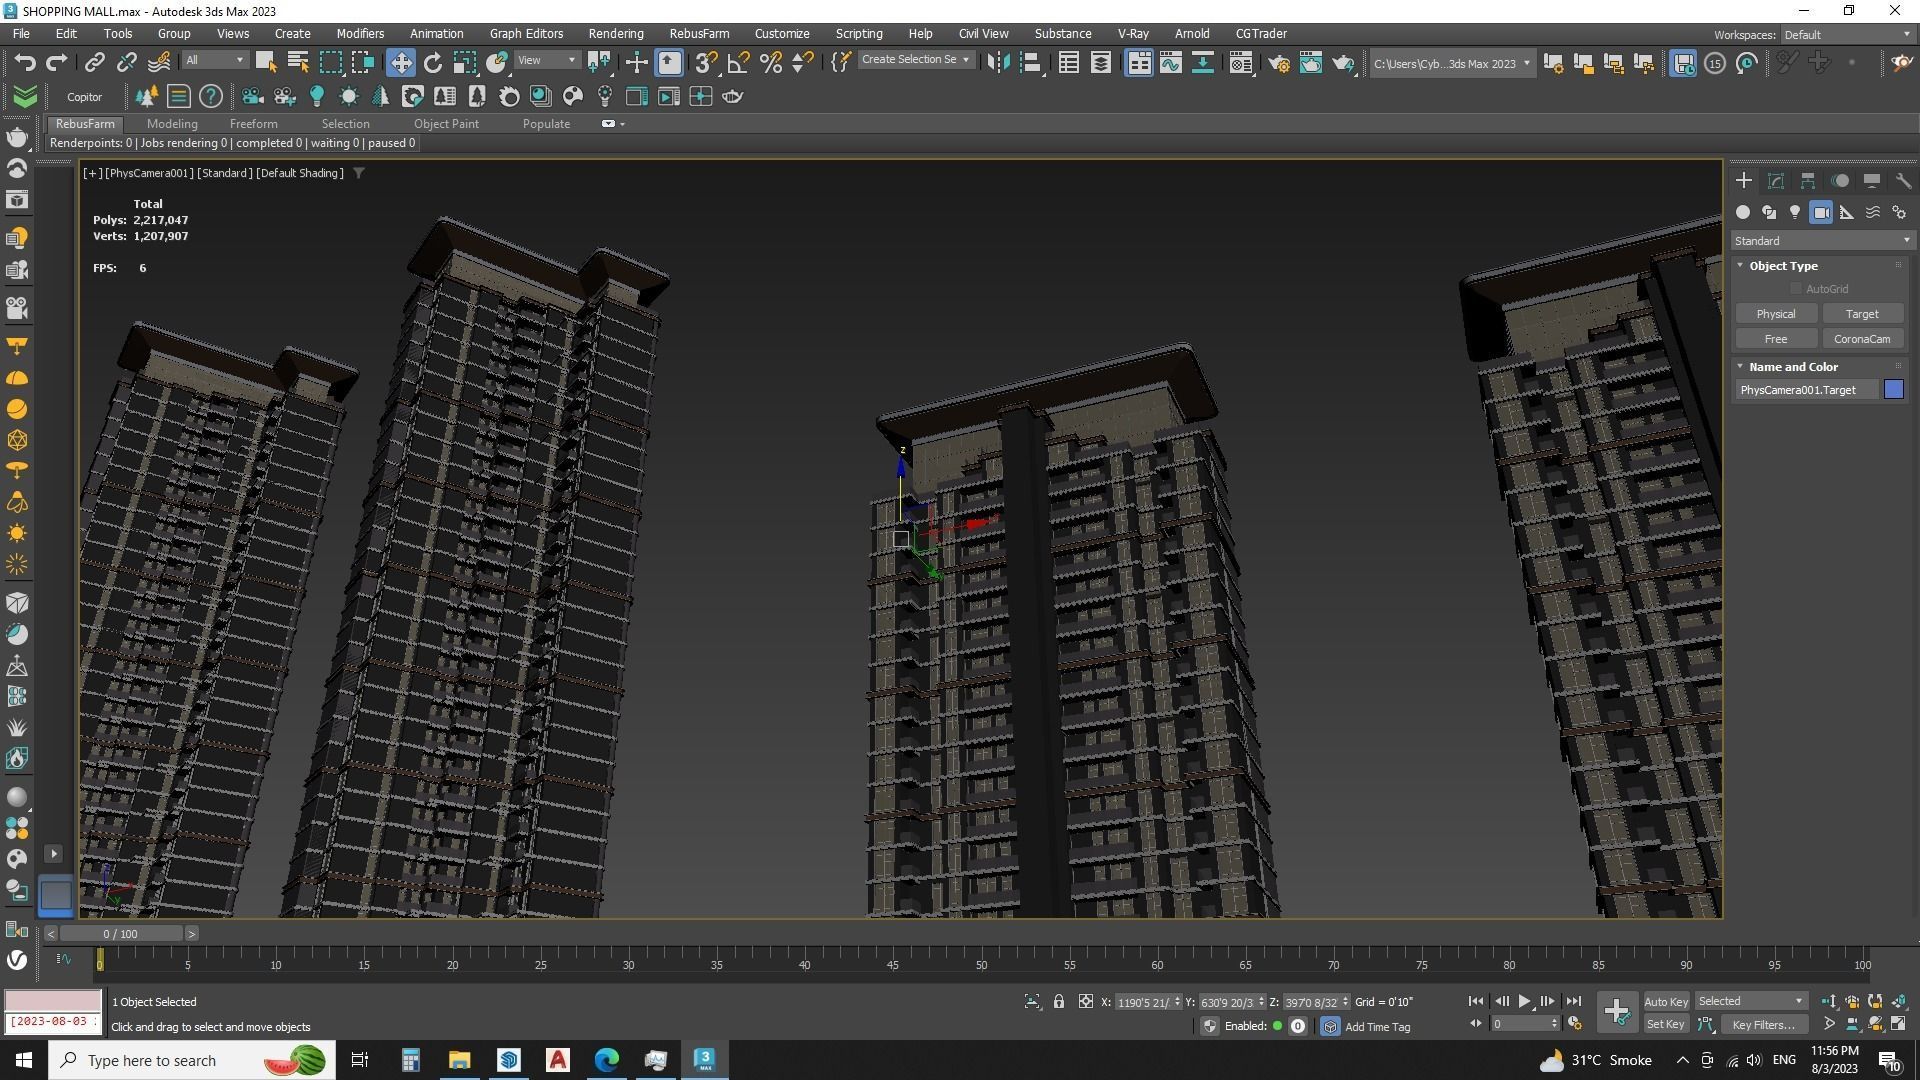
Task: Collapse the Name and Color rollout
Action: (1793, 367)
